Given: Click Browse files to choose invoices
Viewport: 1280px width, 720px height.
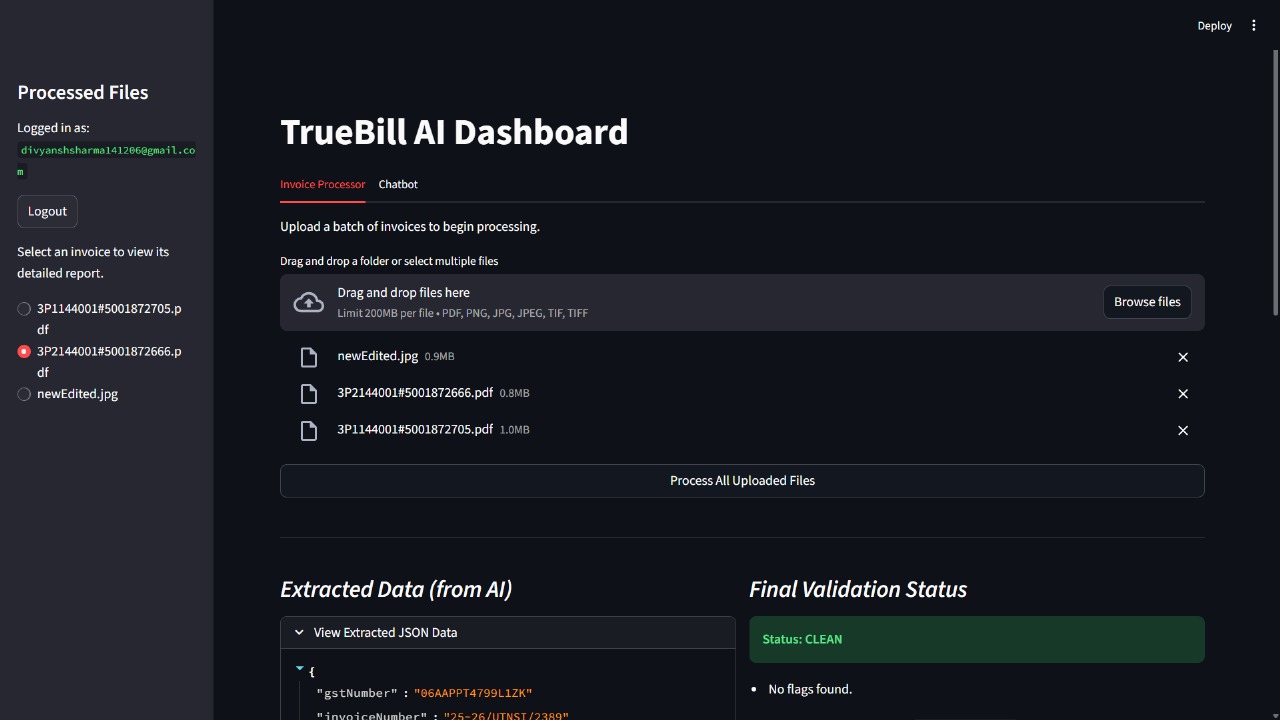Looking at the screenshot, I should tap(1147, 302).
